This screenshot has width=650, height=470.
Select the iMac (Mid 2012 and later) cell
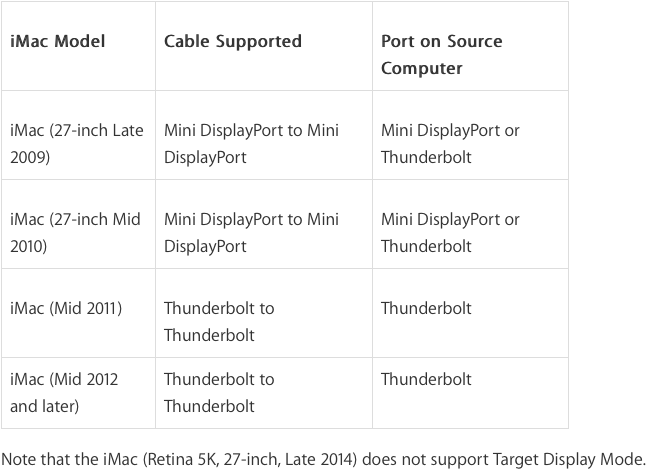point(78,393)
